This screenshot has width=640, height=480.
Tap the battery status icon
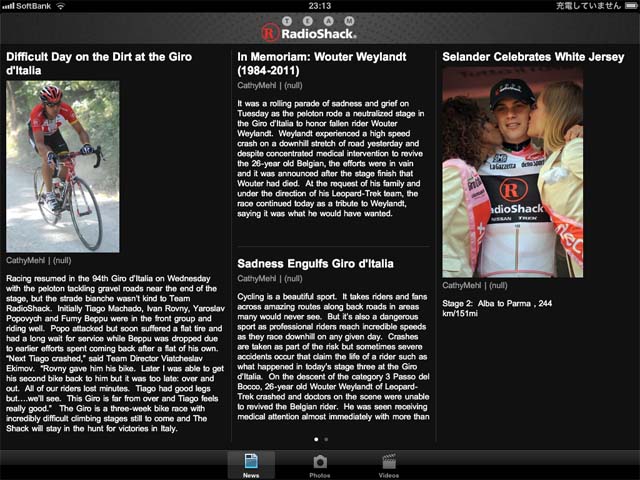click(x=631, y=6)
